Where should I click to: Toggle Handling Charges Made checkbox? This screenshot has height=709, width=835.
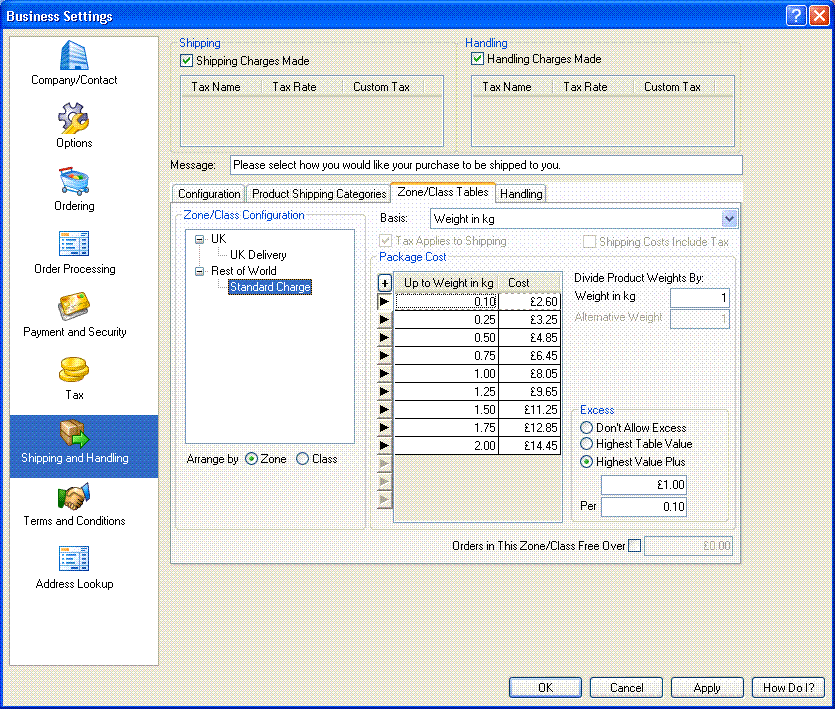pyautogui.click(x=478, y=59)
